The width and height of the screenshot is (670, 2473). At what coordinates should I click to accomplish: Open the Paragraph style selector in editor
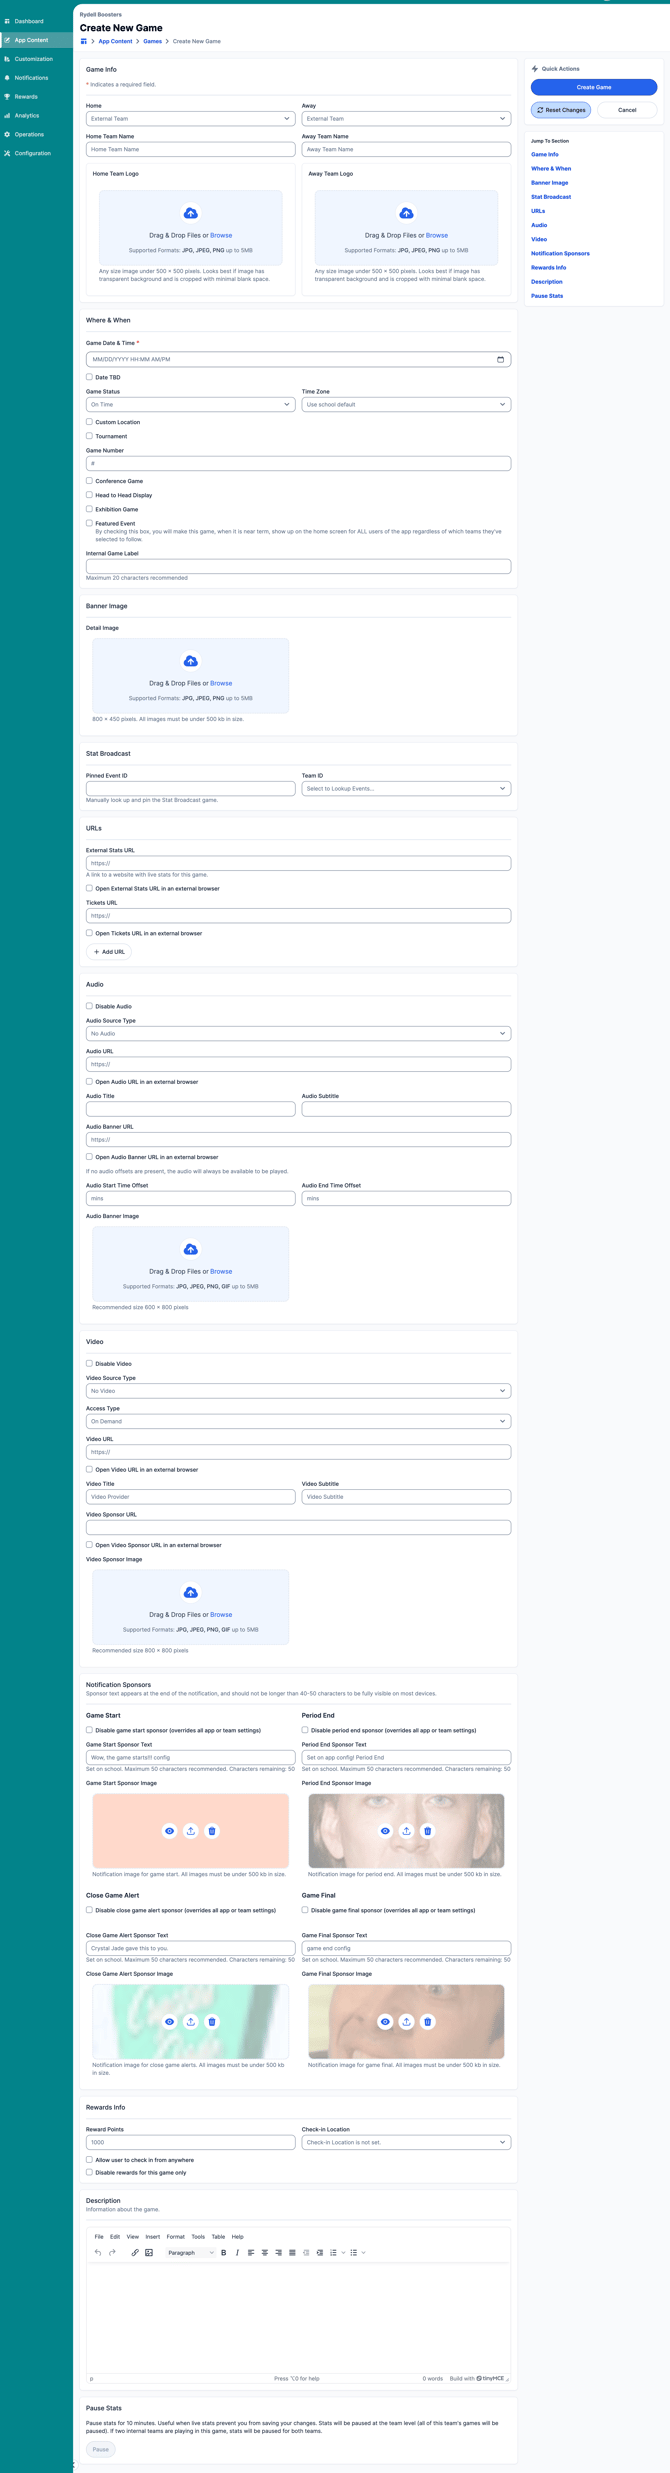pos(190,2253)
